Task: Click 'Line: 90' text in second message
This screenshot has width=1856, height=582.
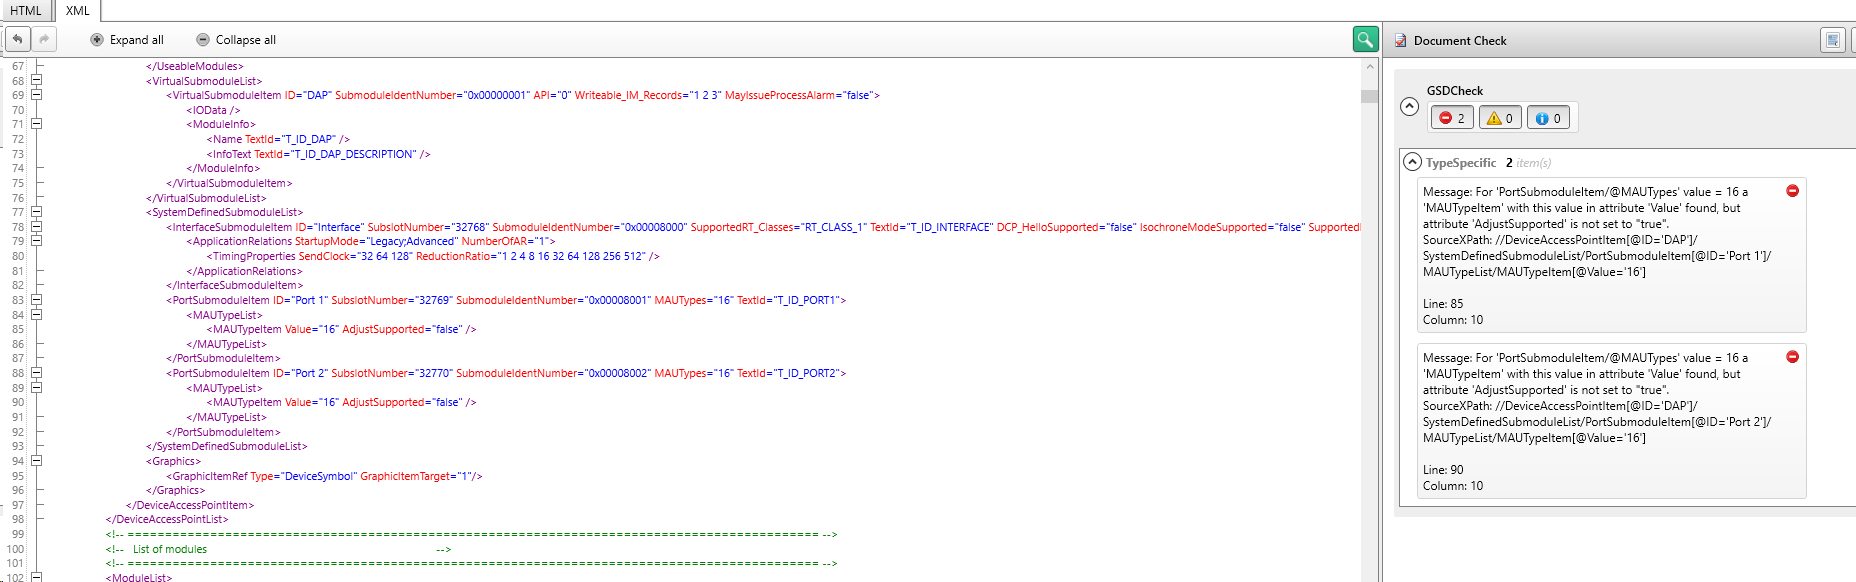Action: coord(1443,470)
